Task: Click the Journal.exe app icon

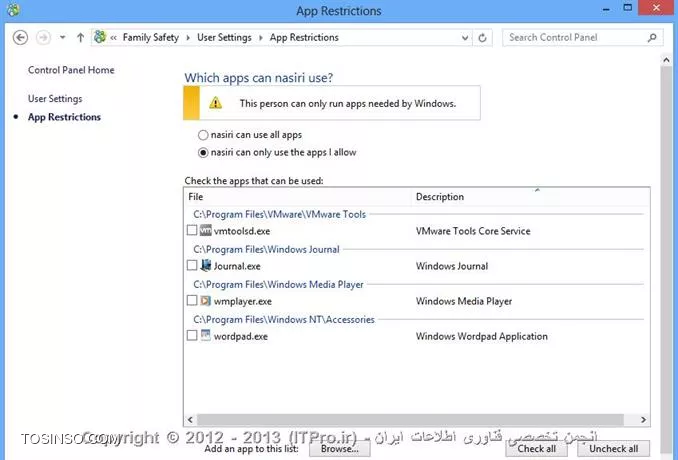Action: point(206,265)
